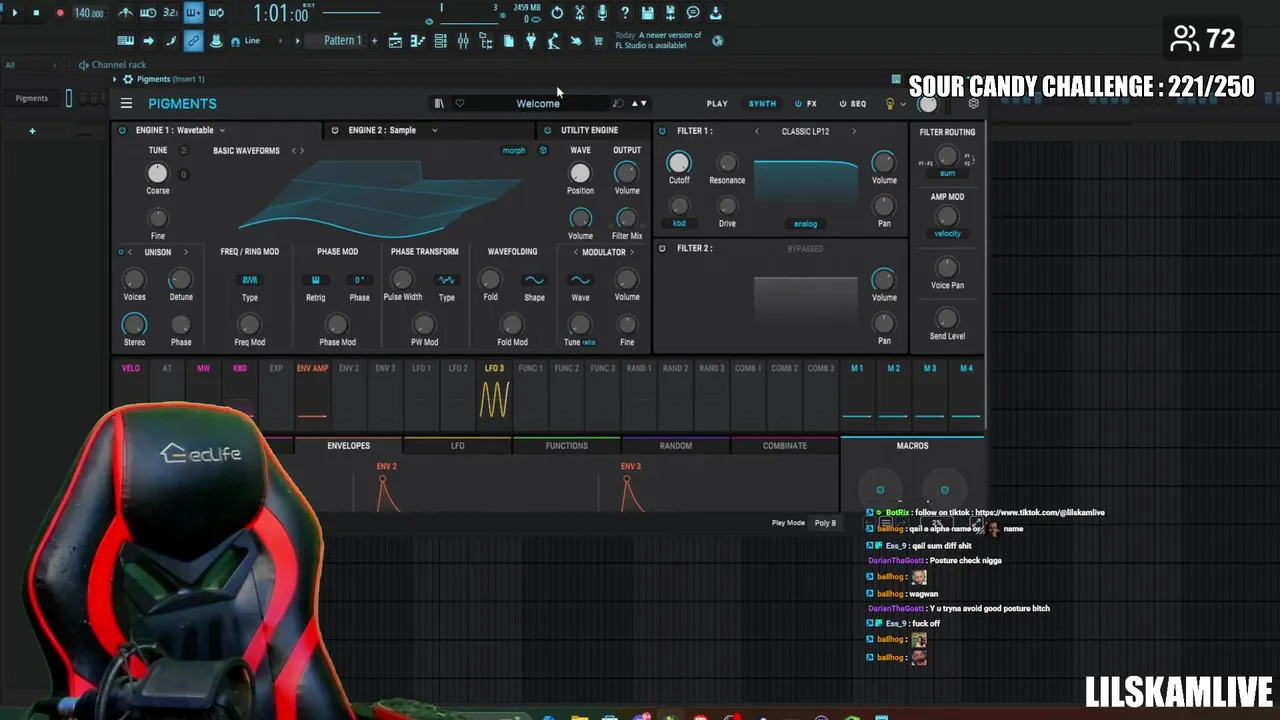Image resolution: width=1280 pixels, height=720 pixels.
Task: Toggle the link snap icon in toolbar
Action: (193, 41)
